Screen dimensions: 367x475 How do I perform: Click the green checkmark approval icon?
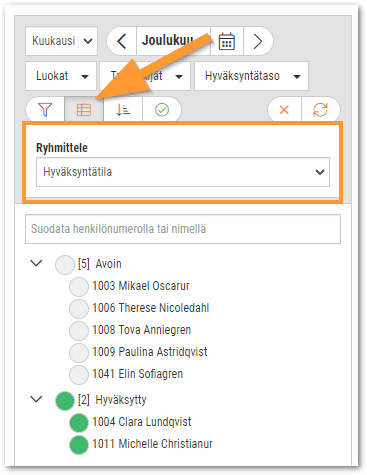pos(162,109)
